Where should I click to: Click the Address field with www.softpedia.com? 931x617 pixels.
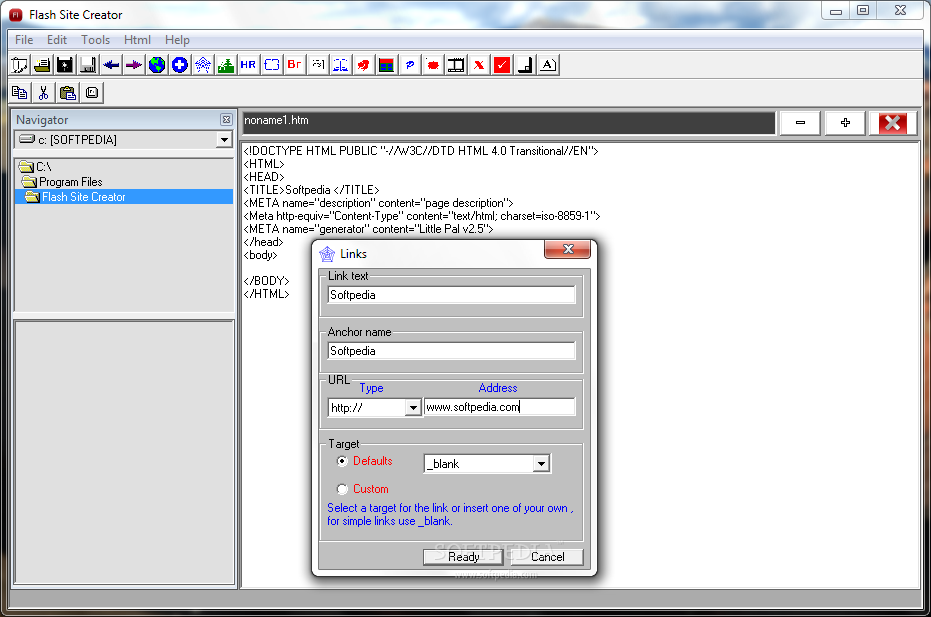coord(499,407)
